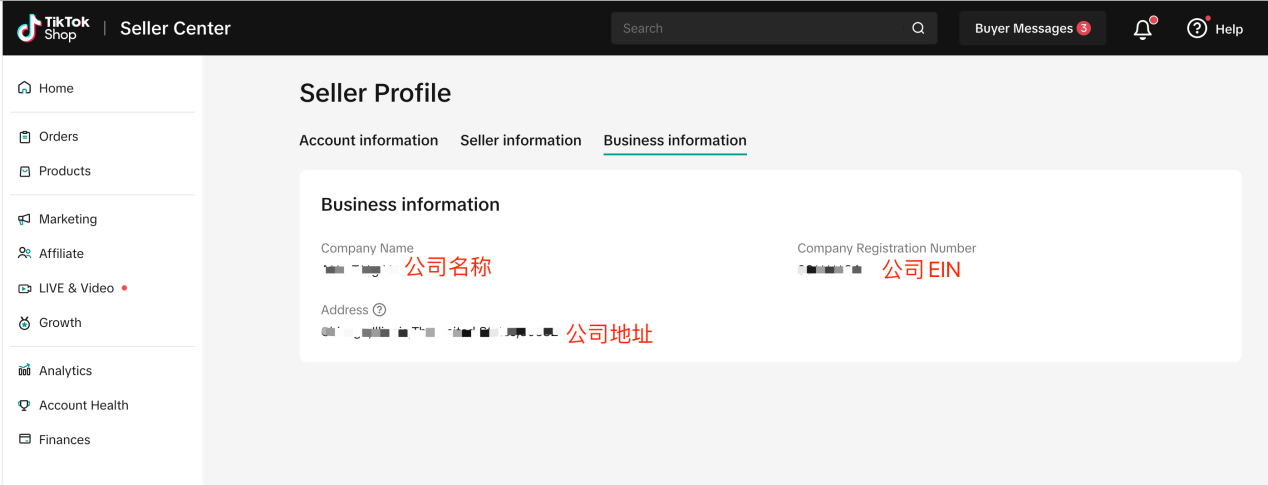Open the notifications bell icon
Image resolution: width=1268 pixels, height=485 pixels.
click(1143, 29)
